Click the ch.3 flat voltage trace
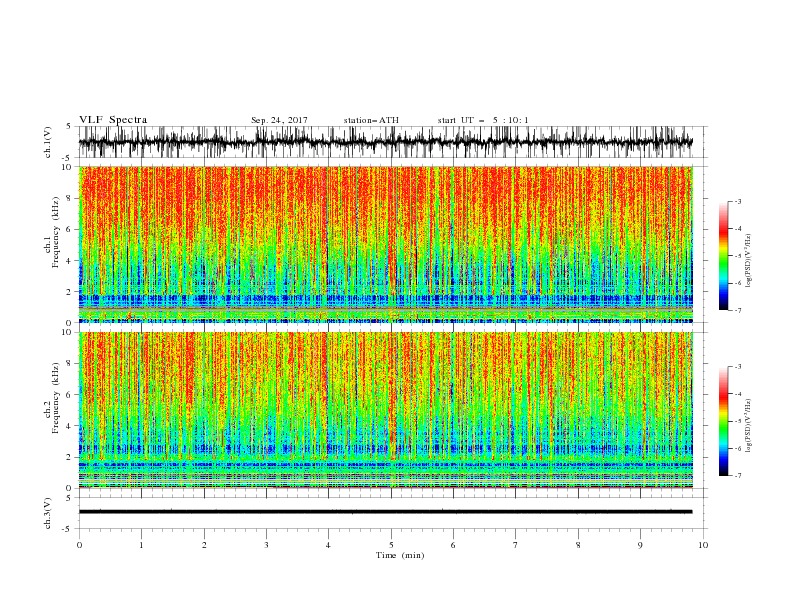The image size is (792, 612). [x=386, y=512]
